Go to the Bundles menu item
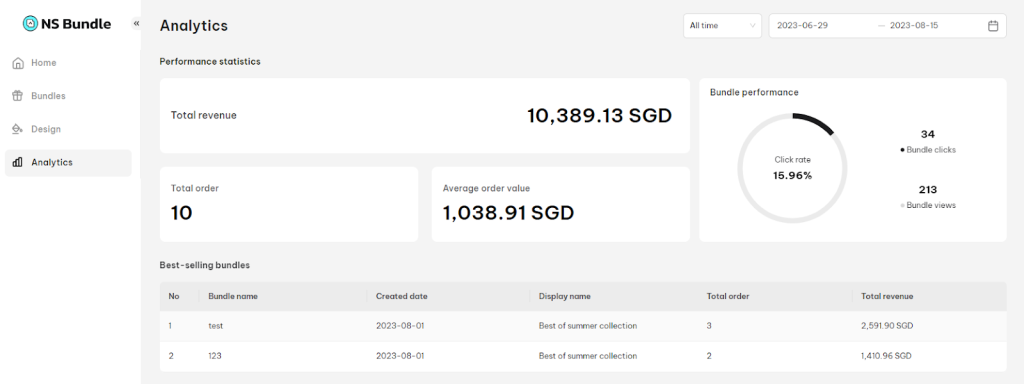 [x=68, y=96]
